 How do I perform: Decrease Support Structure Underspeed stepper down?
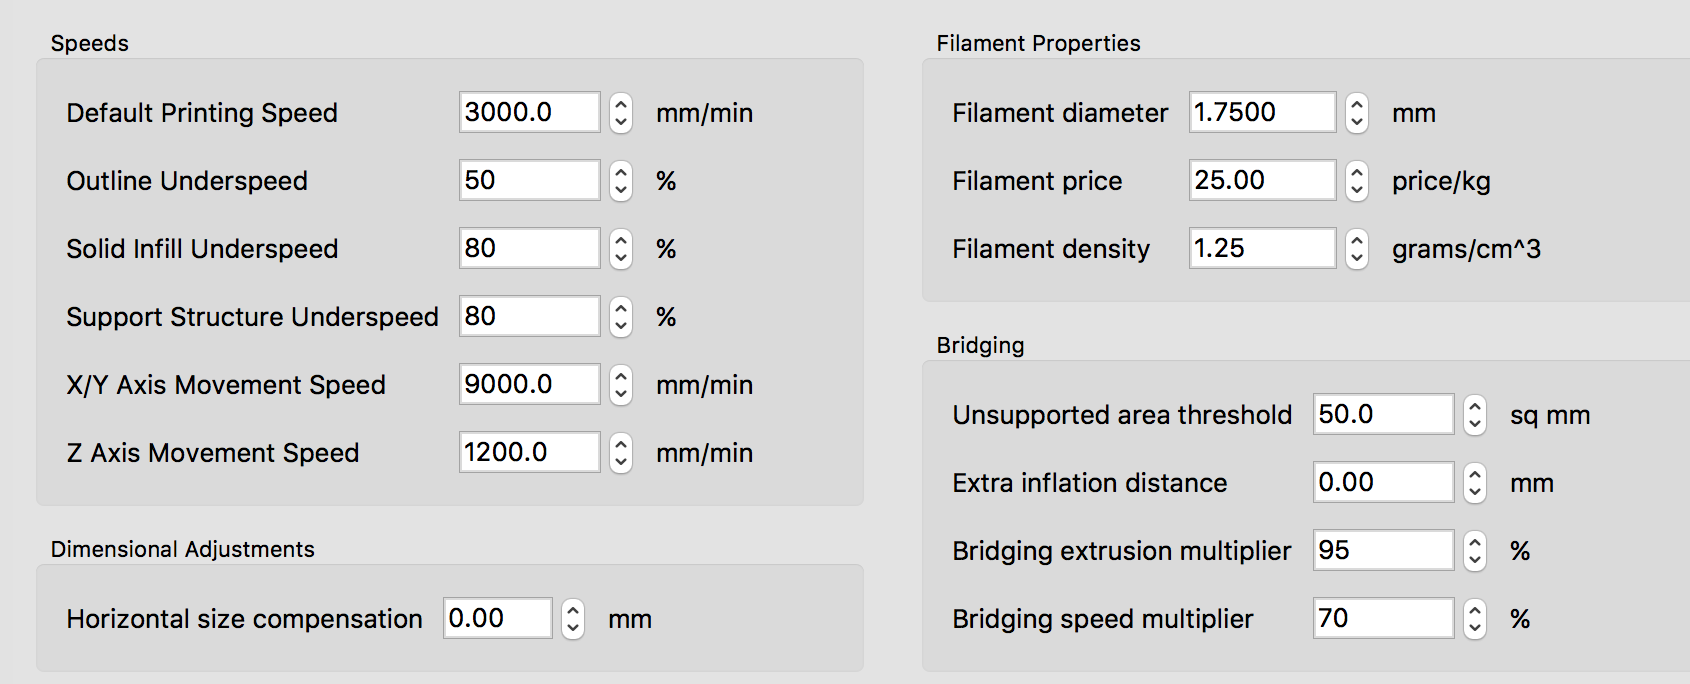click(x=621, y=326)
